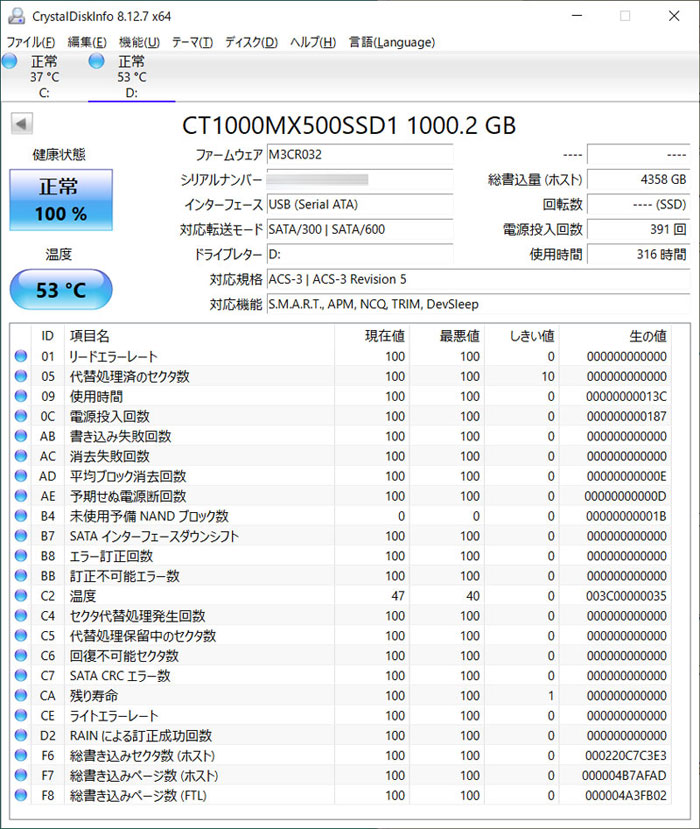
Task: Click the status circle for ID C5 row
Action: point(21,635)
